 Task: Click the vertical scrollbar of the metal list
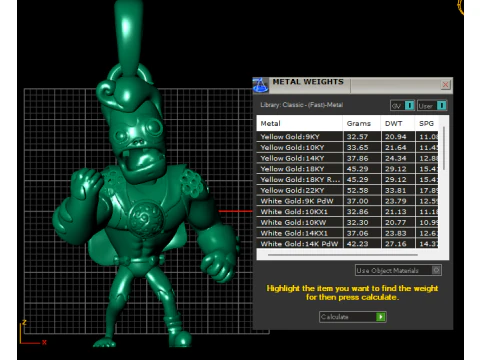444,148
